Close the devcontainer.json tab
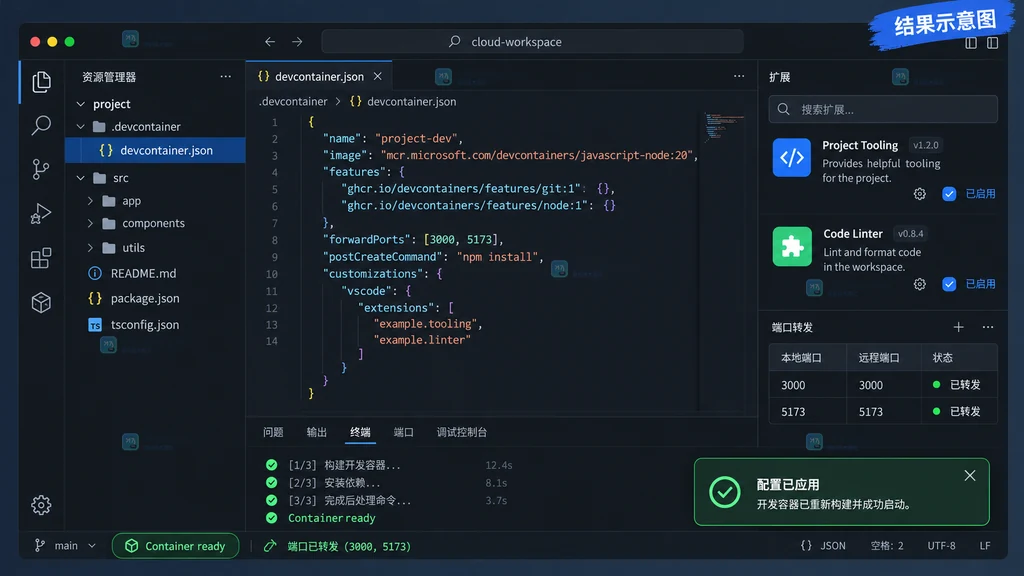 tap(377, 76)
